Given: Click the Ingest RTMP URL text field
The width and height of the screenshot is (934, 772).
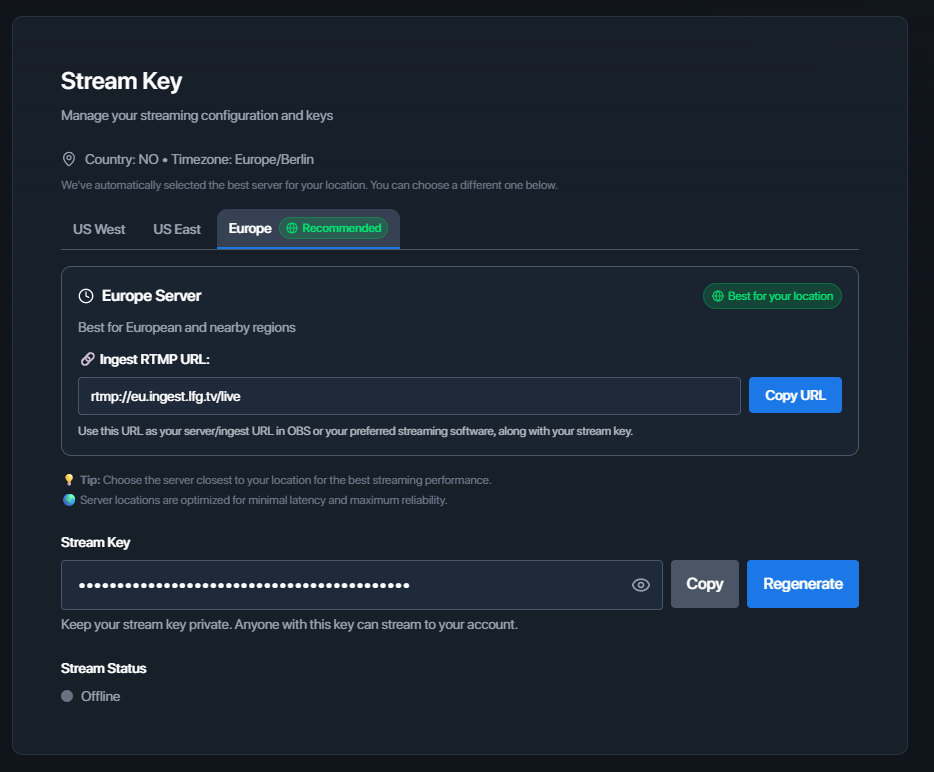Looking at the screenshot, I should point(408,396).
